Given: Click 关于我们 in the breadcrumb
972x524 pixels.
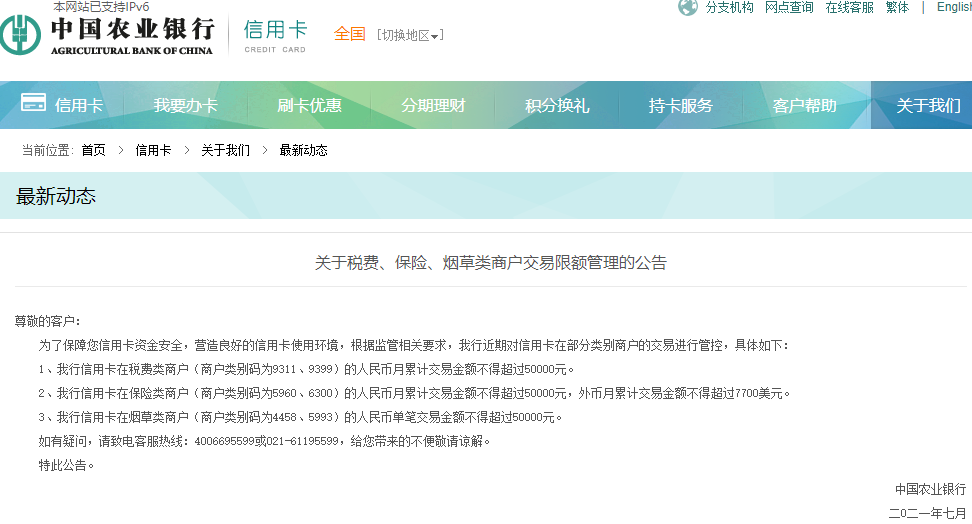Looking at the screenshot, I should click(225, 150).
